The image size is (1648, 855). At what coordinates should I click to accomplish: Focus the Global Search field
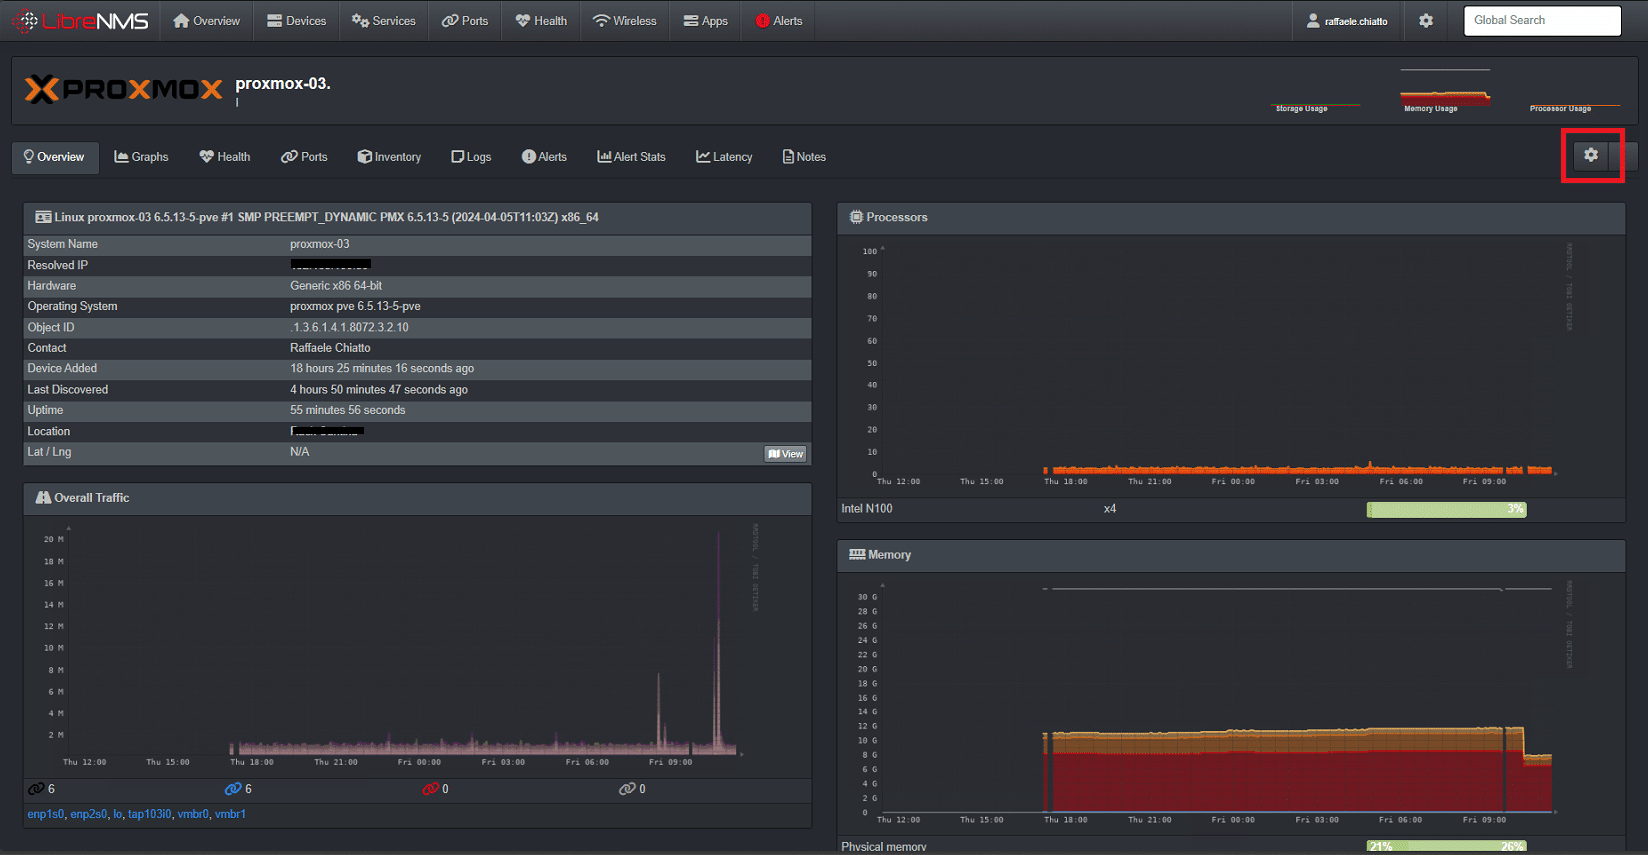pos(1542,21)
